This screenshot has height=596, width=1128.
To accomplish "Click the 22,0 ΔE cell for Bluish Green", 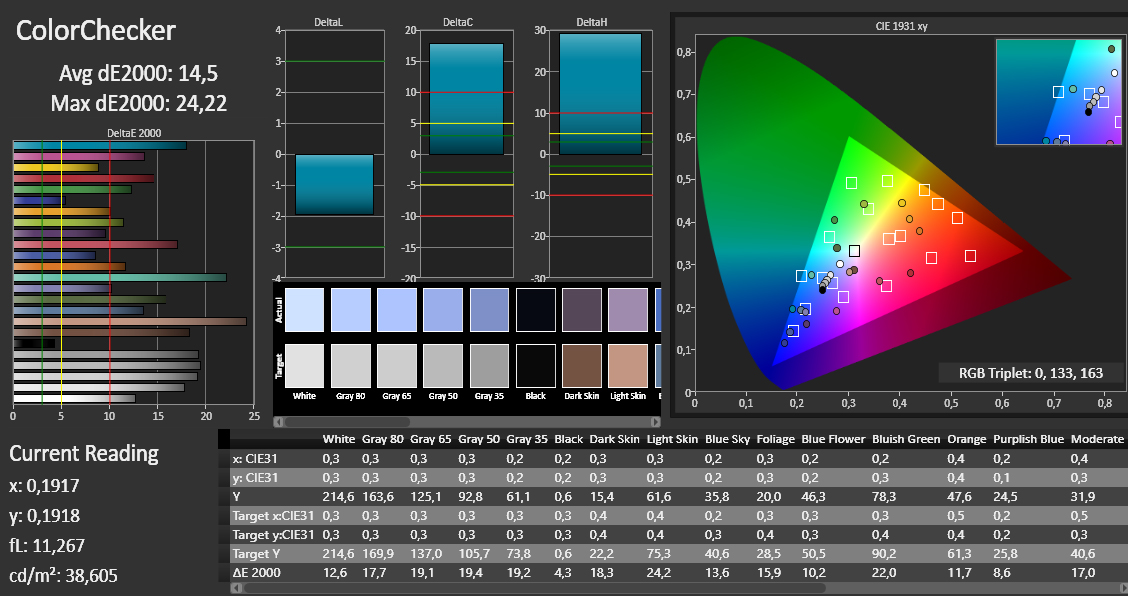I will click(x=884, y=573).
